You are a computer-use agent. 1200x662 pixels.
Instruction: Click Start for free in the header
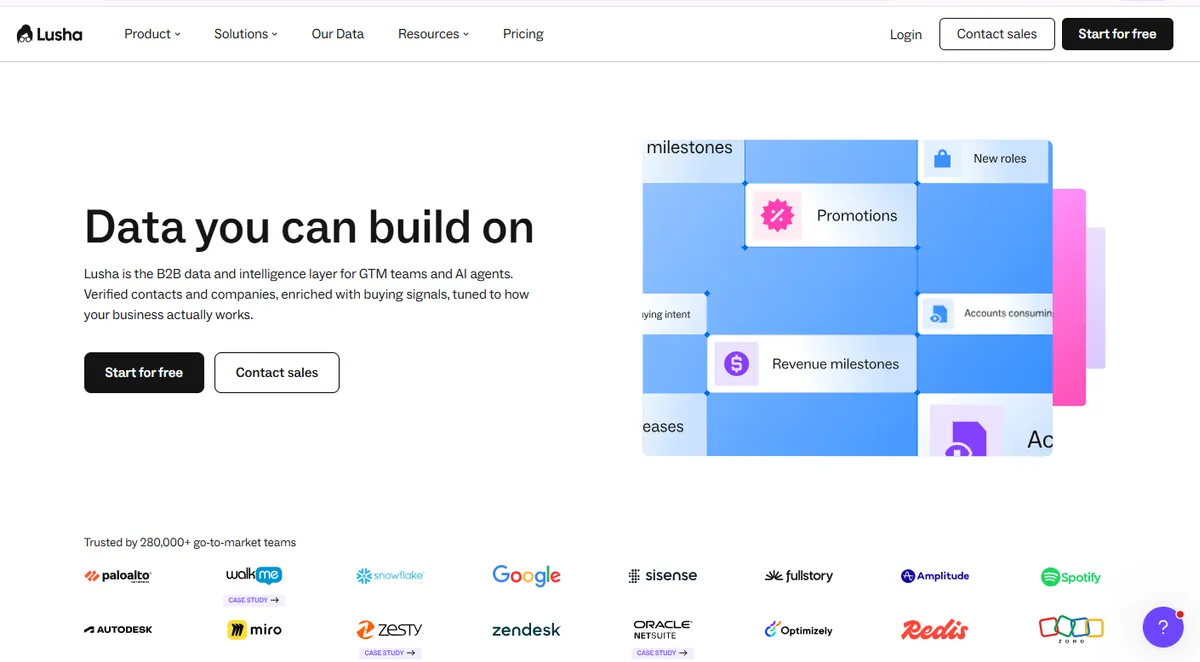pyautogui.click(x=1117, y=34)
